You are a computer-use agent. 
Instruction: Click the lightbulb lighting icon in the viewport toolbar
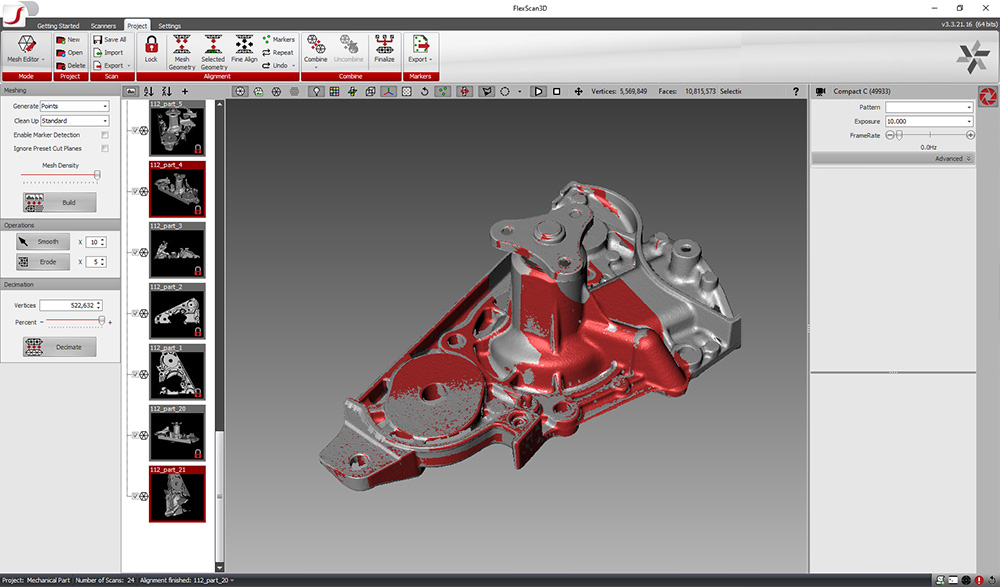pos(317,91)
